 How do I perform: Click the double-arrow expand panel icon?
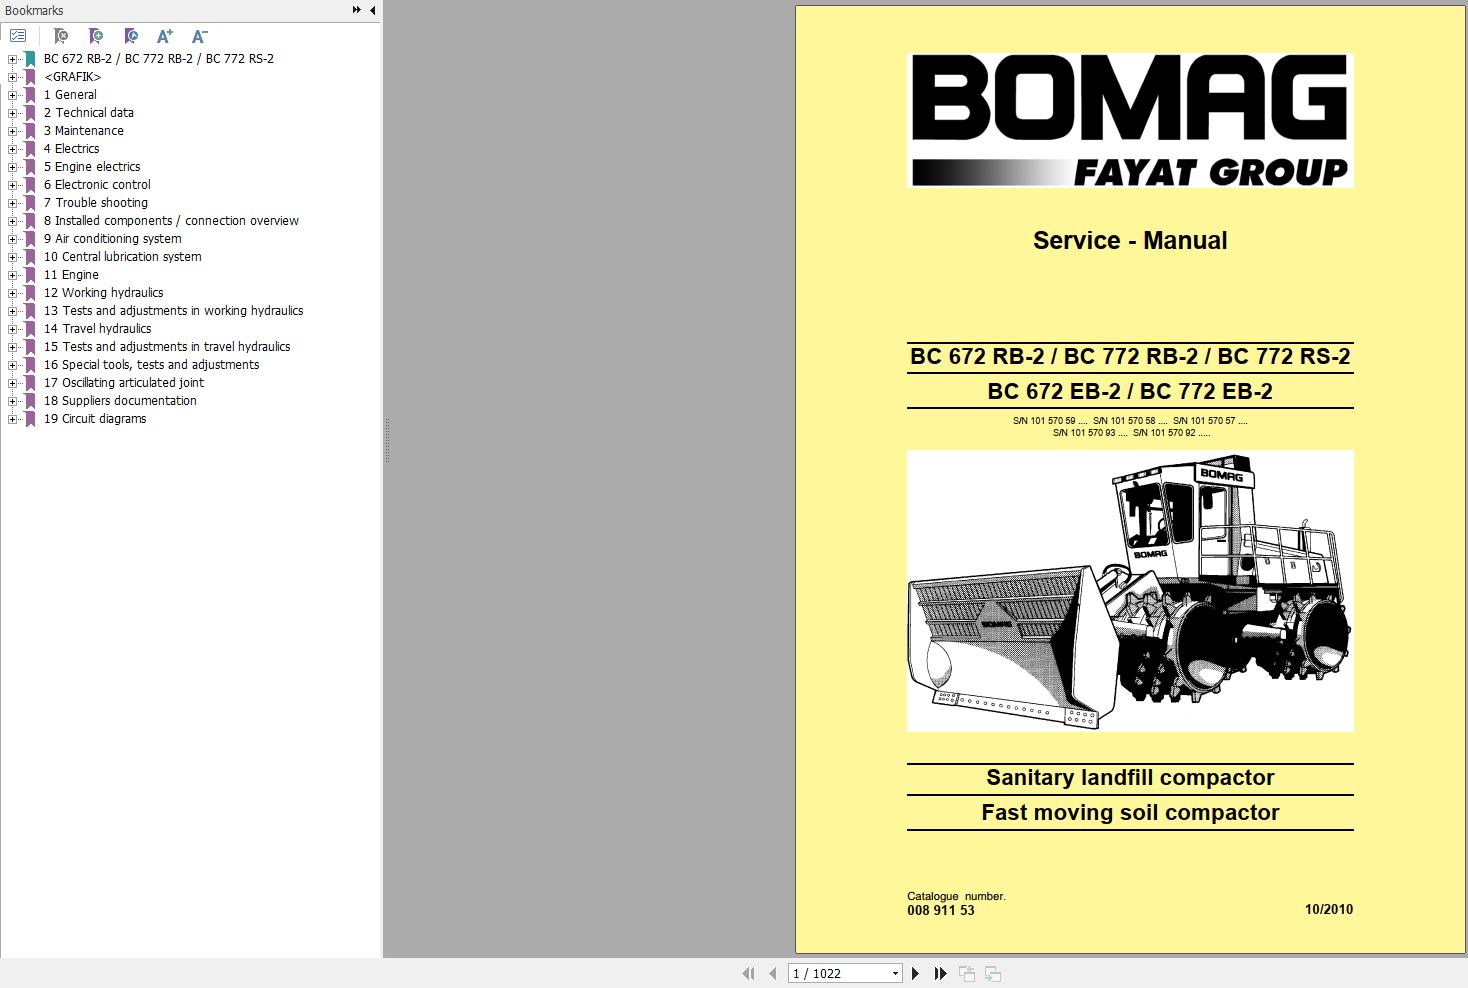[x=356, y=10]
